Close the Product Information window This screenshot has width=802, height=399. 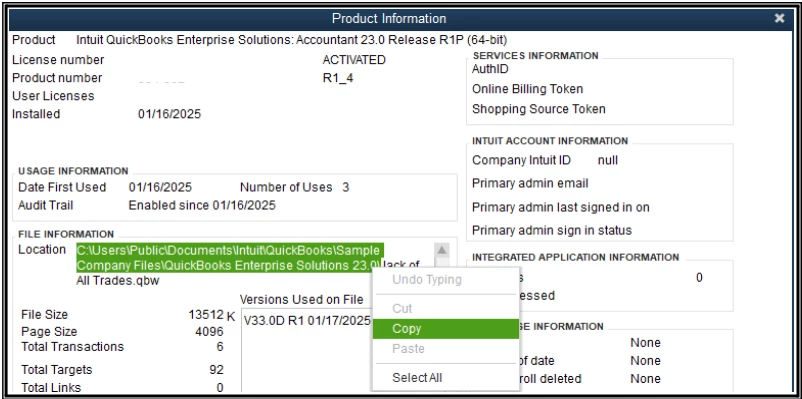(779, 18)
